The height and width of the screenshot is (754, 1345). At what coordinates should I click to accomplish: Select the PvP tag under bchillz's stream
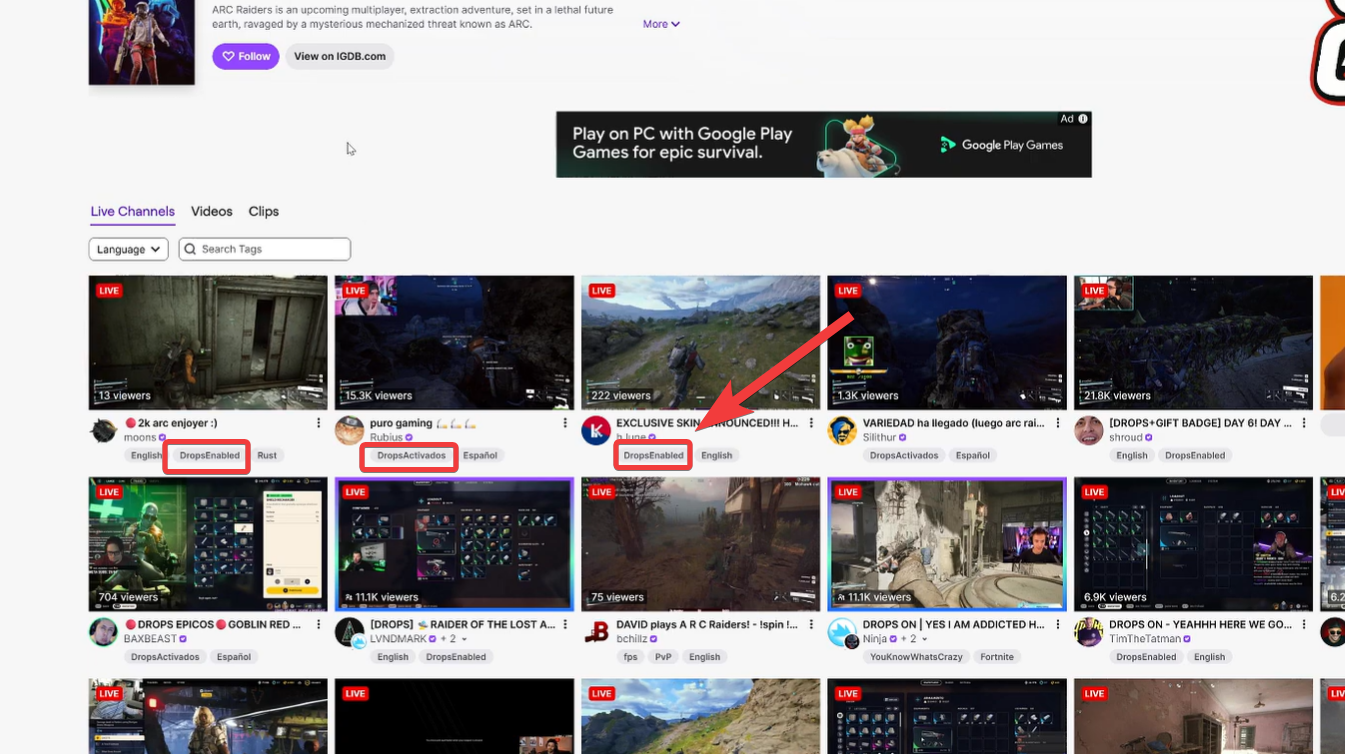pos(663,657)
